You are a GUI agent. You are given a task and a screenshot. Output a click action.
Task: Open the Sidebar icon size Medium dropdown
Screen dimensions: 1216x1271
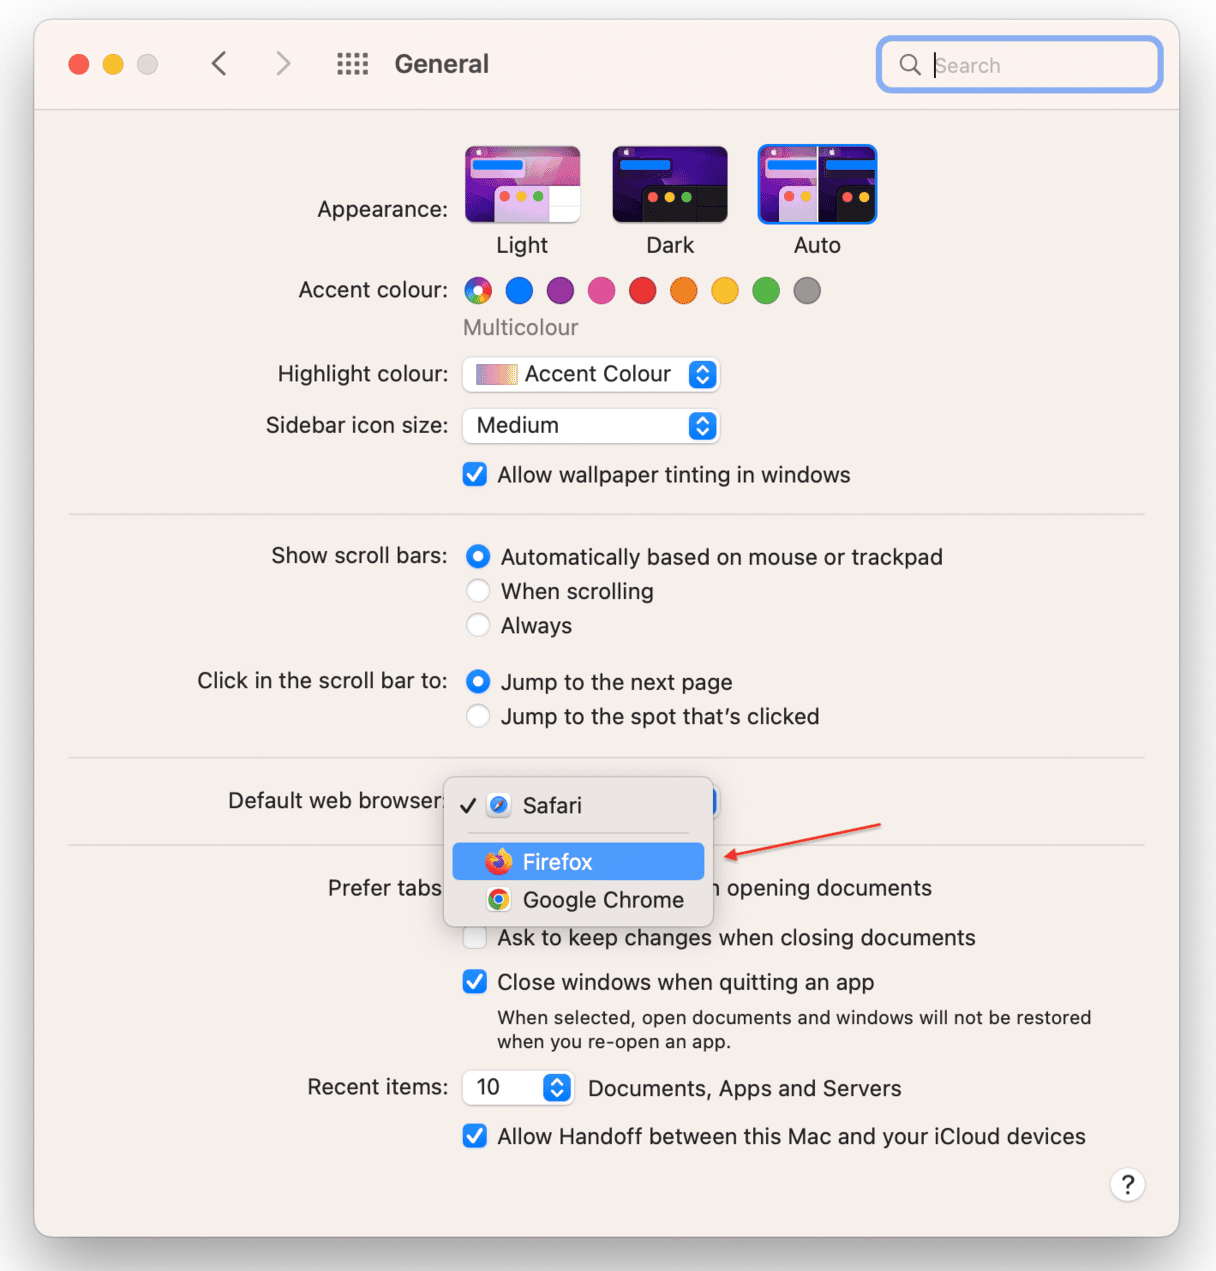coord(591,425)
